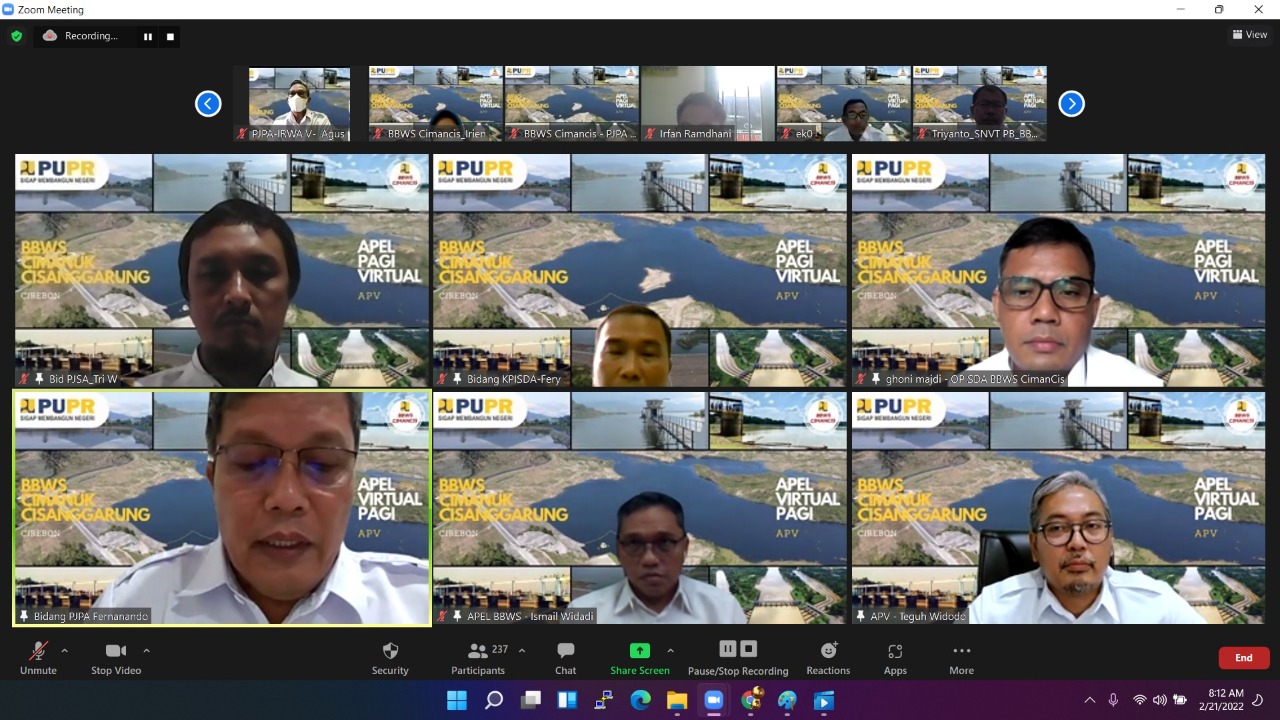Viewport: 1280px width, 720px height.
Task: Show hidden system tray icons
Action: [1090, 700]
